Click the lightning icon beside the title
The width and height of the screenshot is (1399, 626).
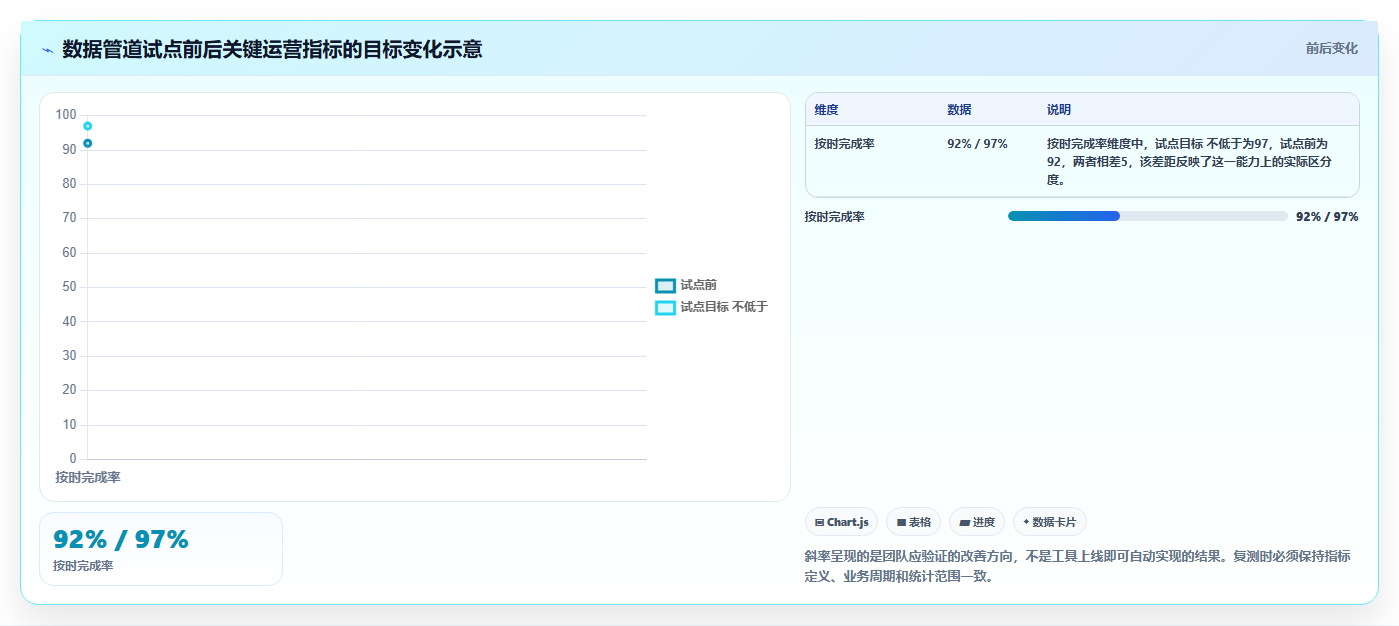point(47,49)
